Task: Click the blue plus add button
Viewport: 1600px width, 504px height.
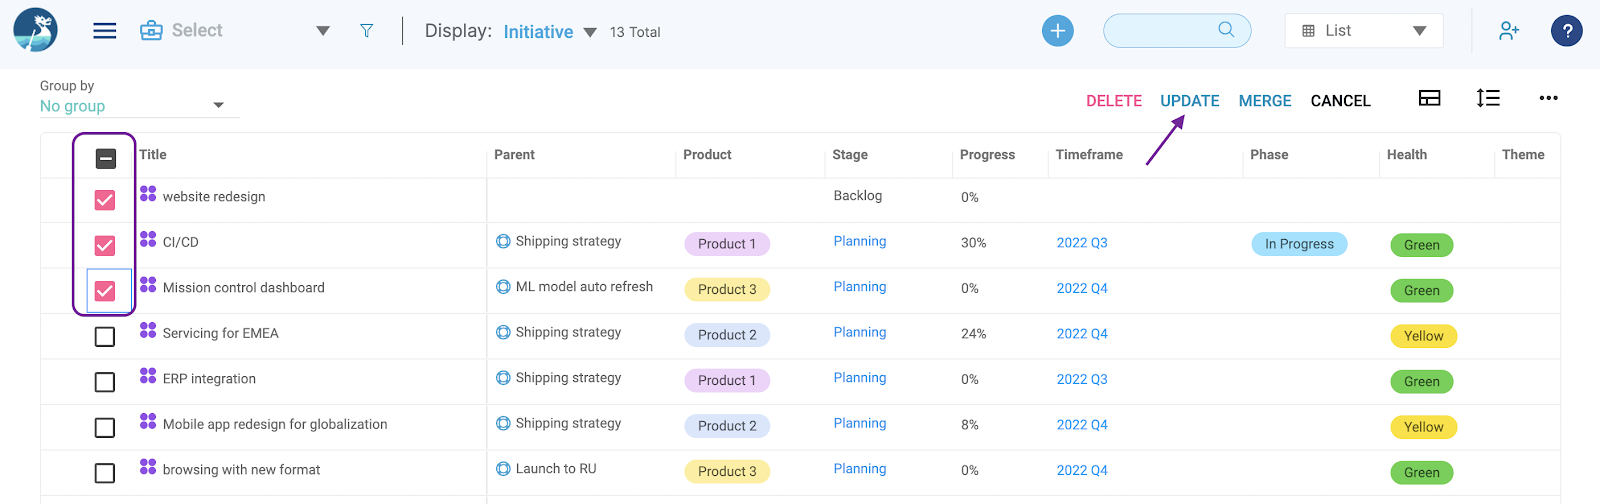Action: click(x=1058, y=31)
